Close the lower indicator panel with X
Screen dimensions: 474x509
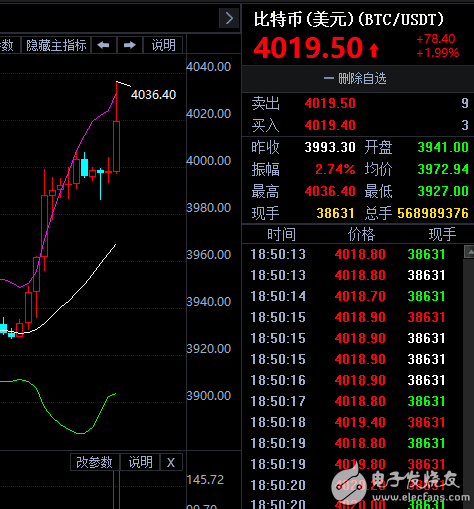click(x=171, y=462)
